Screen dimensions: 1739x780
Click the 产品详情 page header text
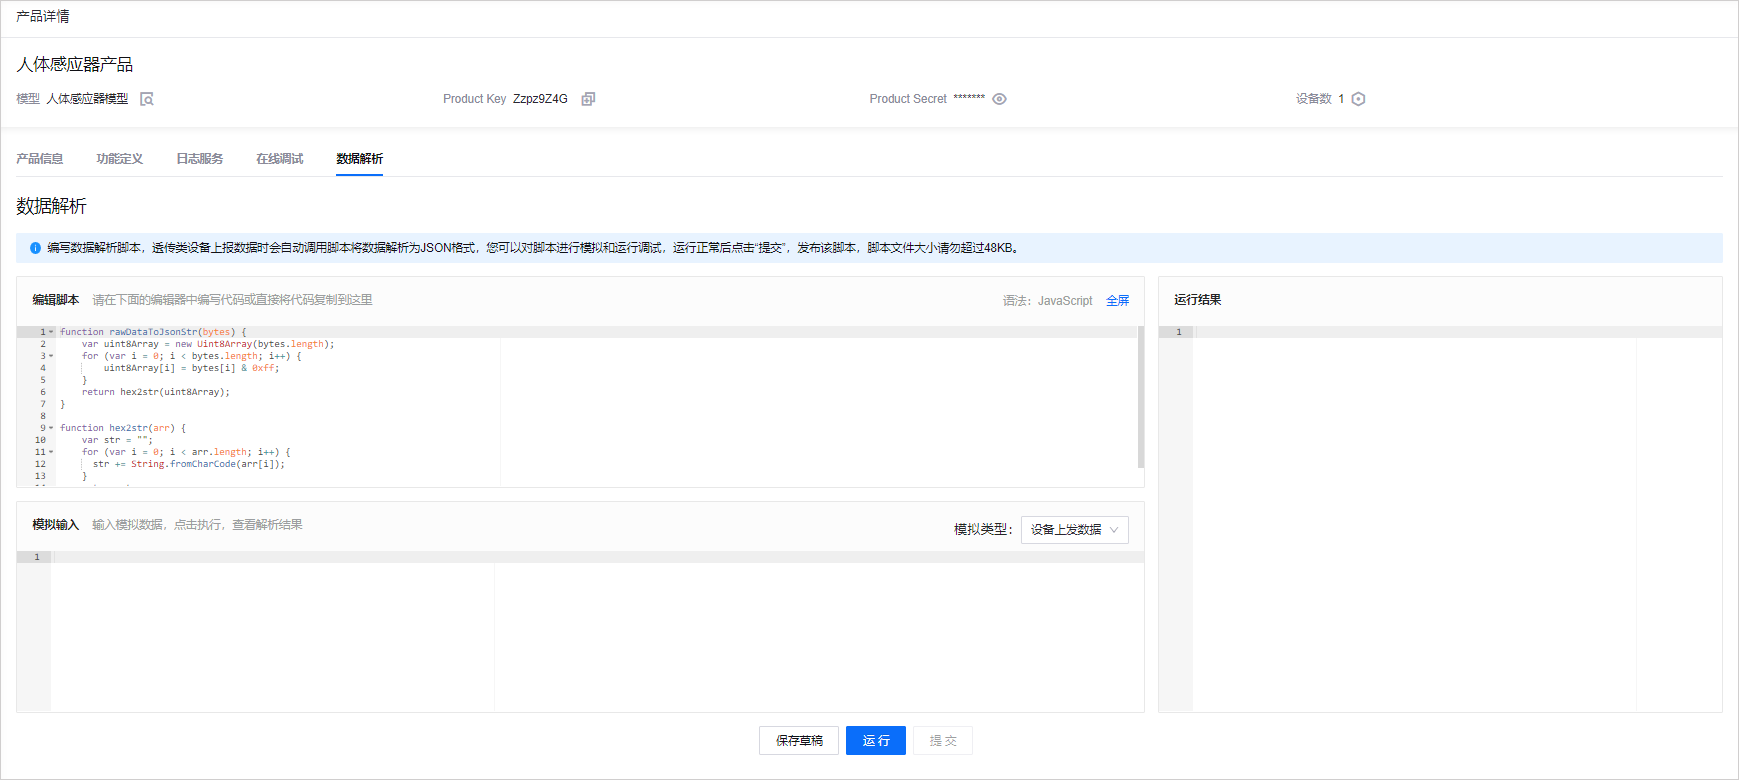click(x=43, y=17)
